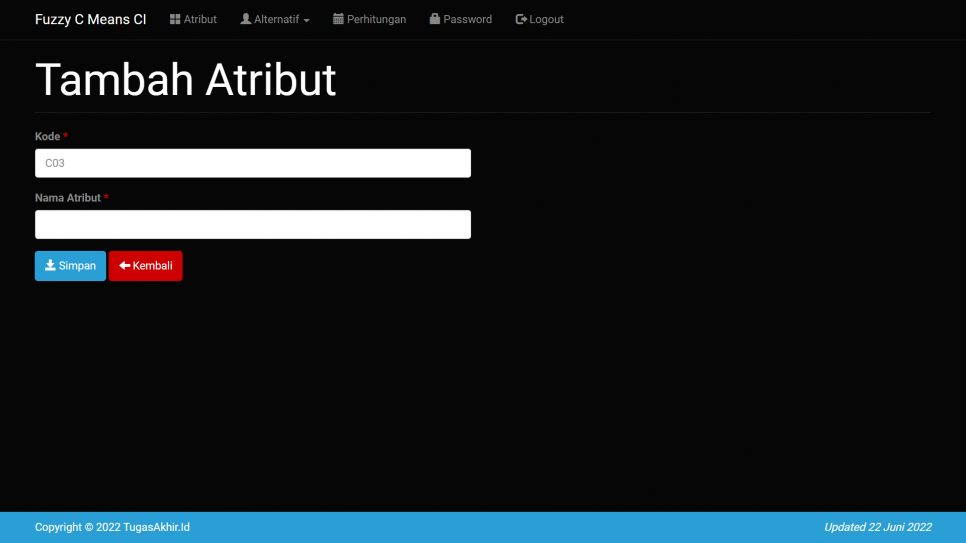
Task: Click the download icon on Simpan button
Action: click(50, 266)
